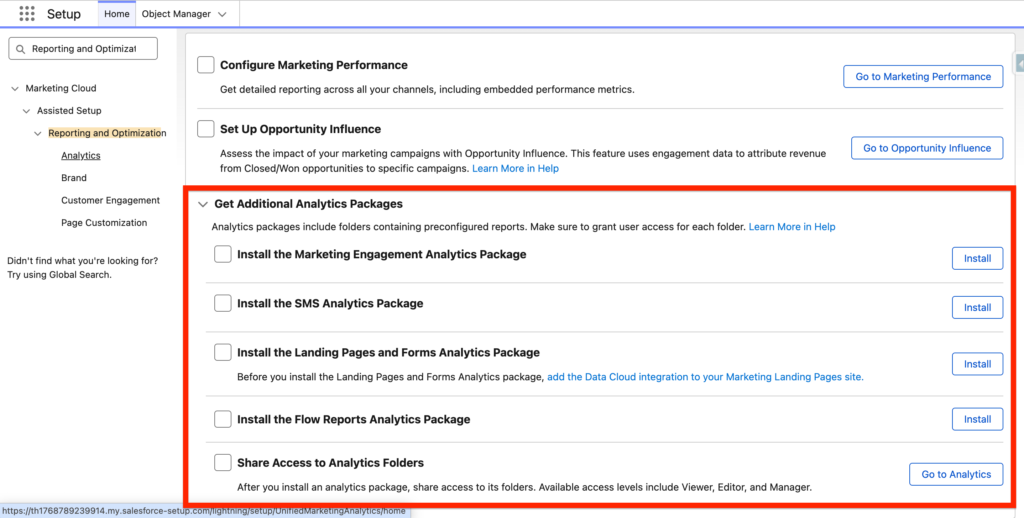
Task: Collapse the Assisted Setup tree node
Action: click(x=26, y=111)
